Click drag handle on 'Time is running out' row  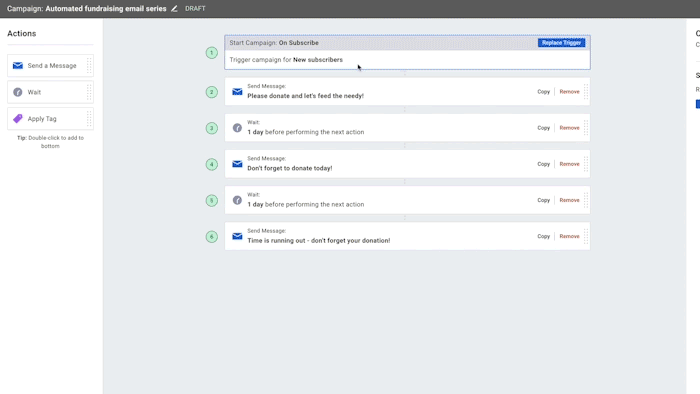(586, 236)
